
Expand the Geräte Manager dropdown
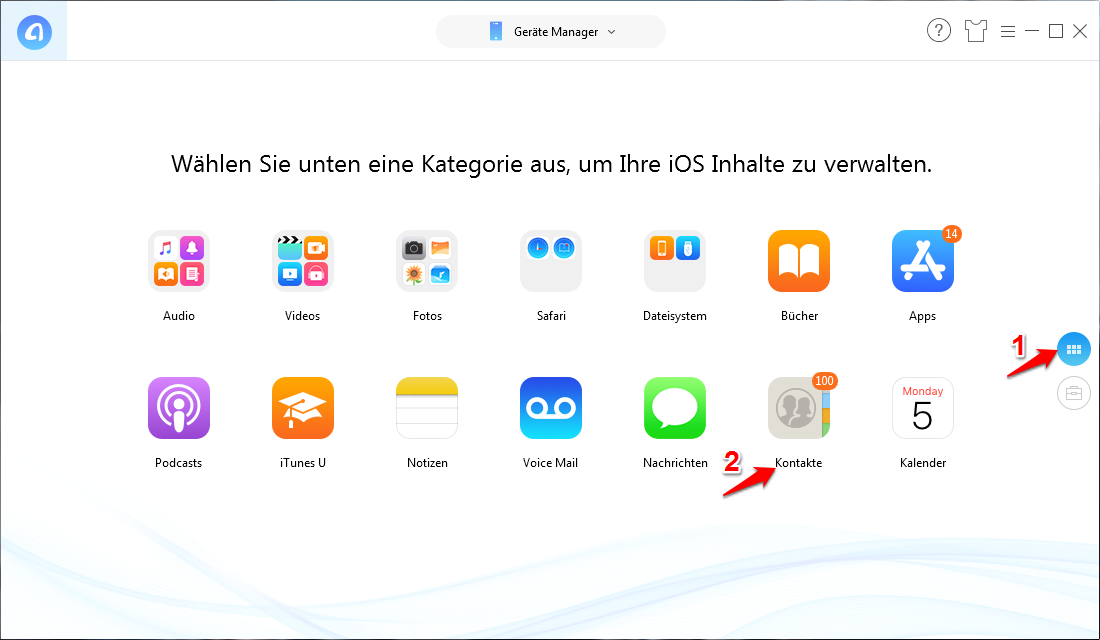tap(551, 32)
